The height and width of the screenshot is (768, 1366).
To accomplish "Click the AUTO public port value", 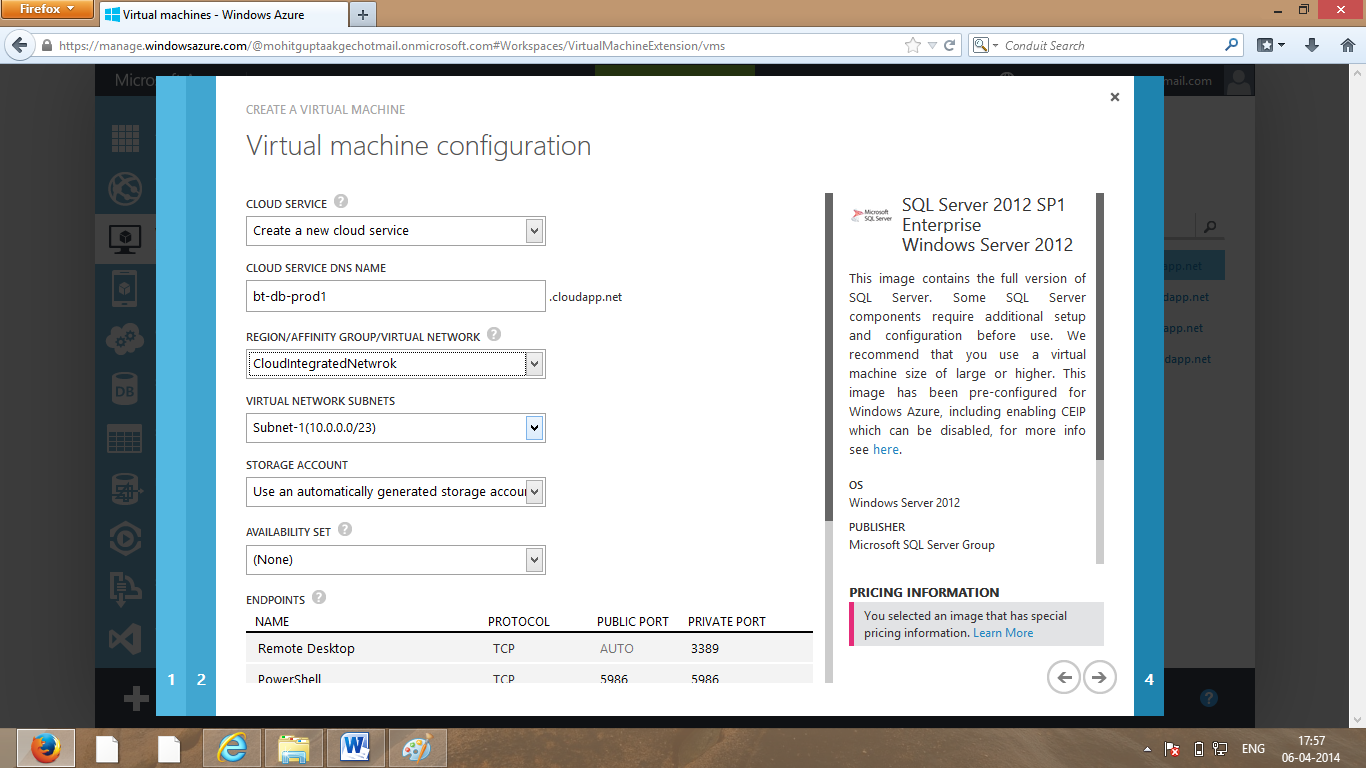I will (617, 649).
